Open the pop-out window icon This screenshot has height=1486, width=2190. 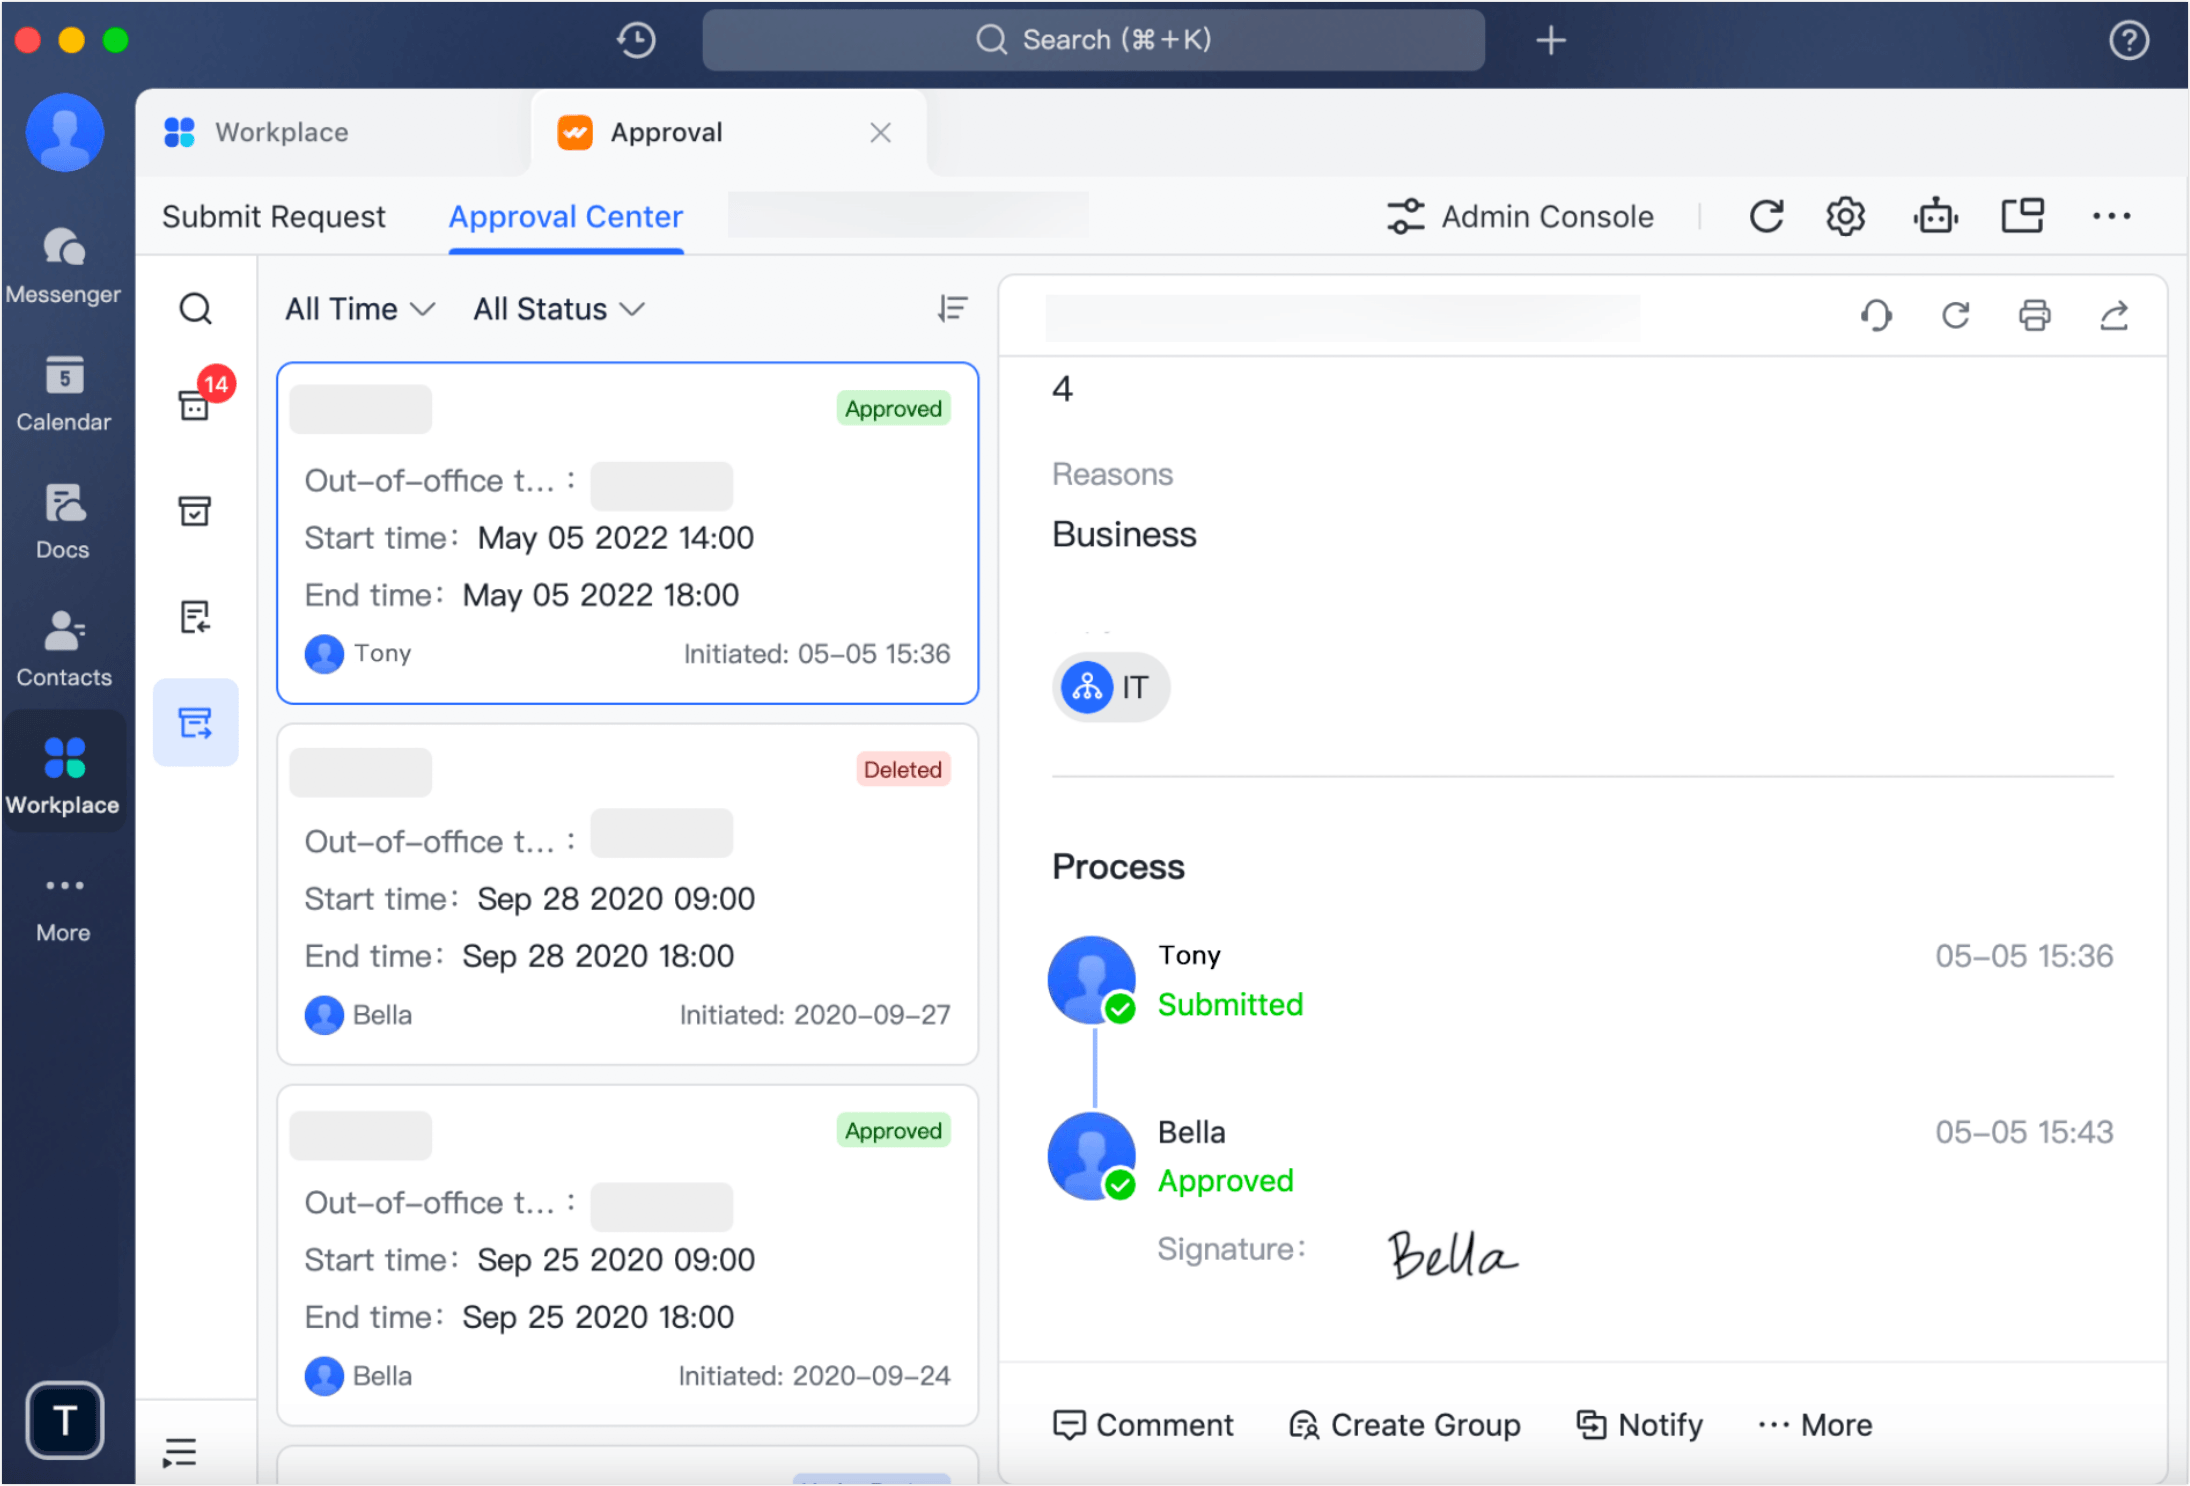(x=2022, y=216)
